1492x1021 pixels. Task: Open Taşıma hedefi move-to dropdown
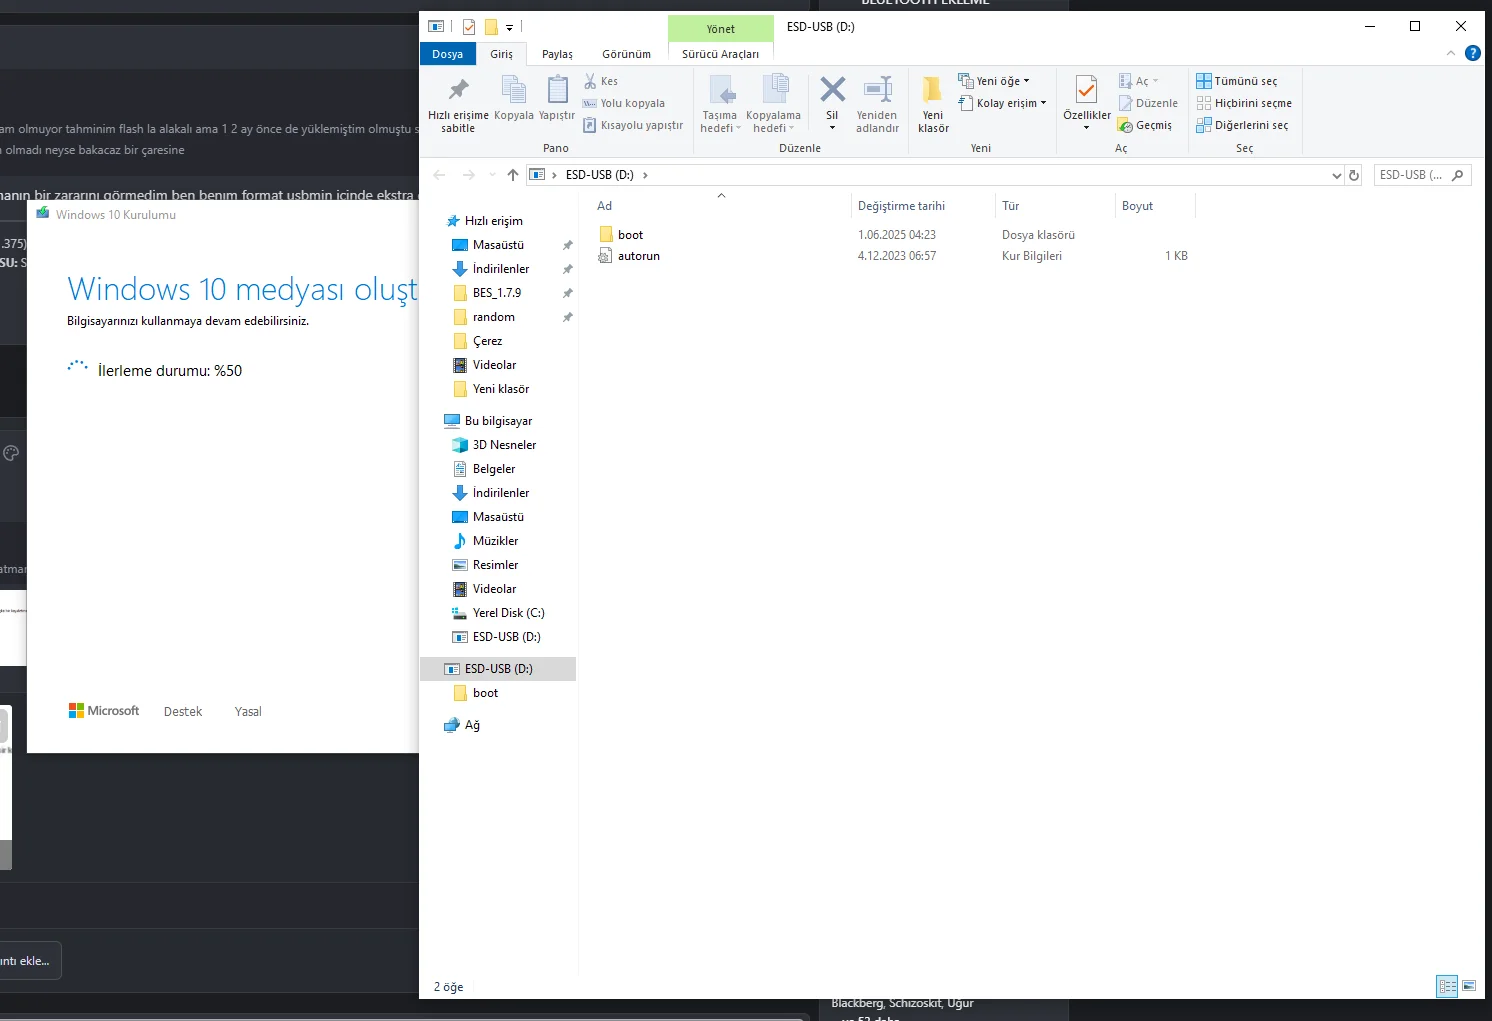coord(720,104)
